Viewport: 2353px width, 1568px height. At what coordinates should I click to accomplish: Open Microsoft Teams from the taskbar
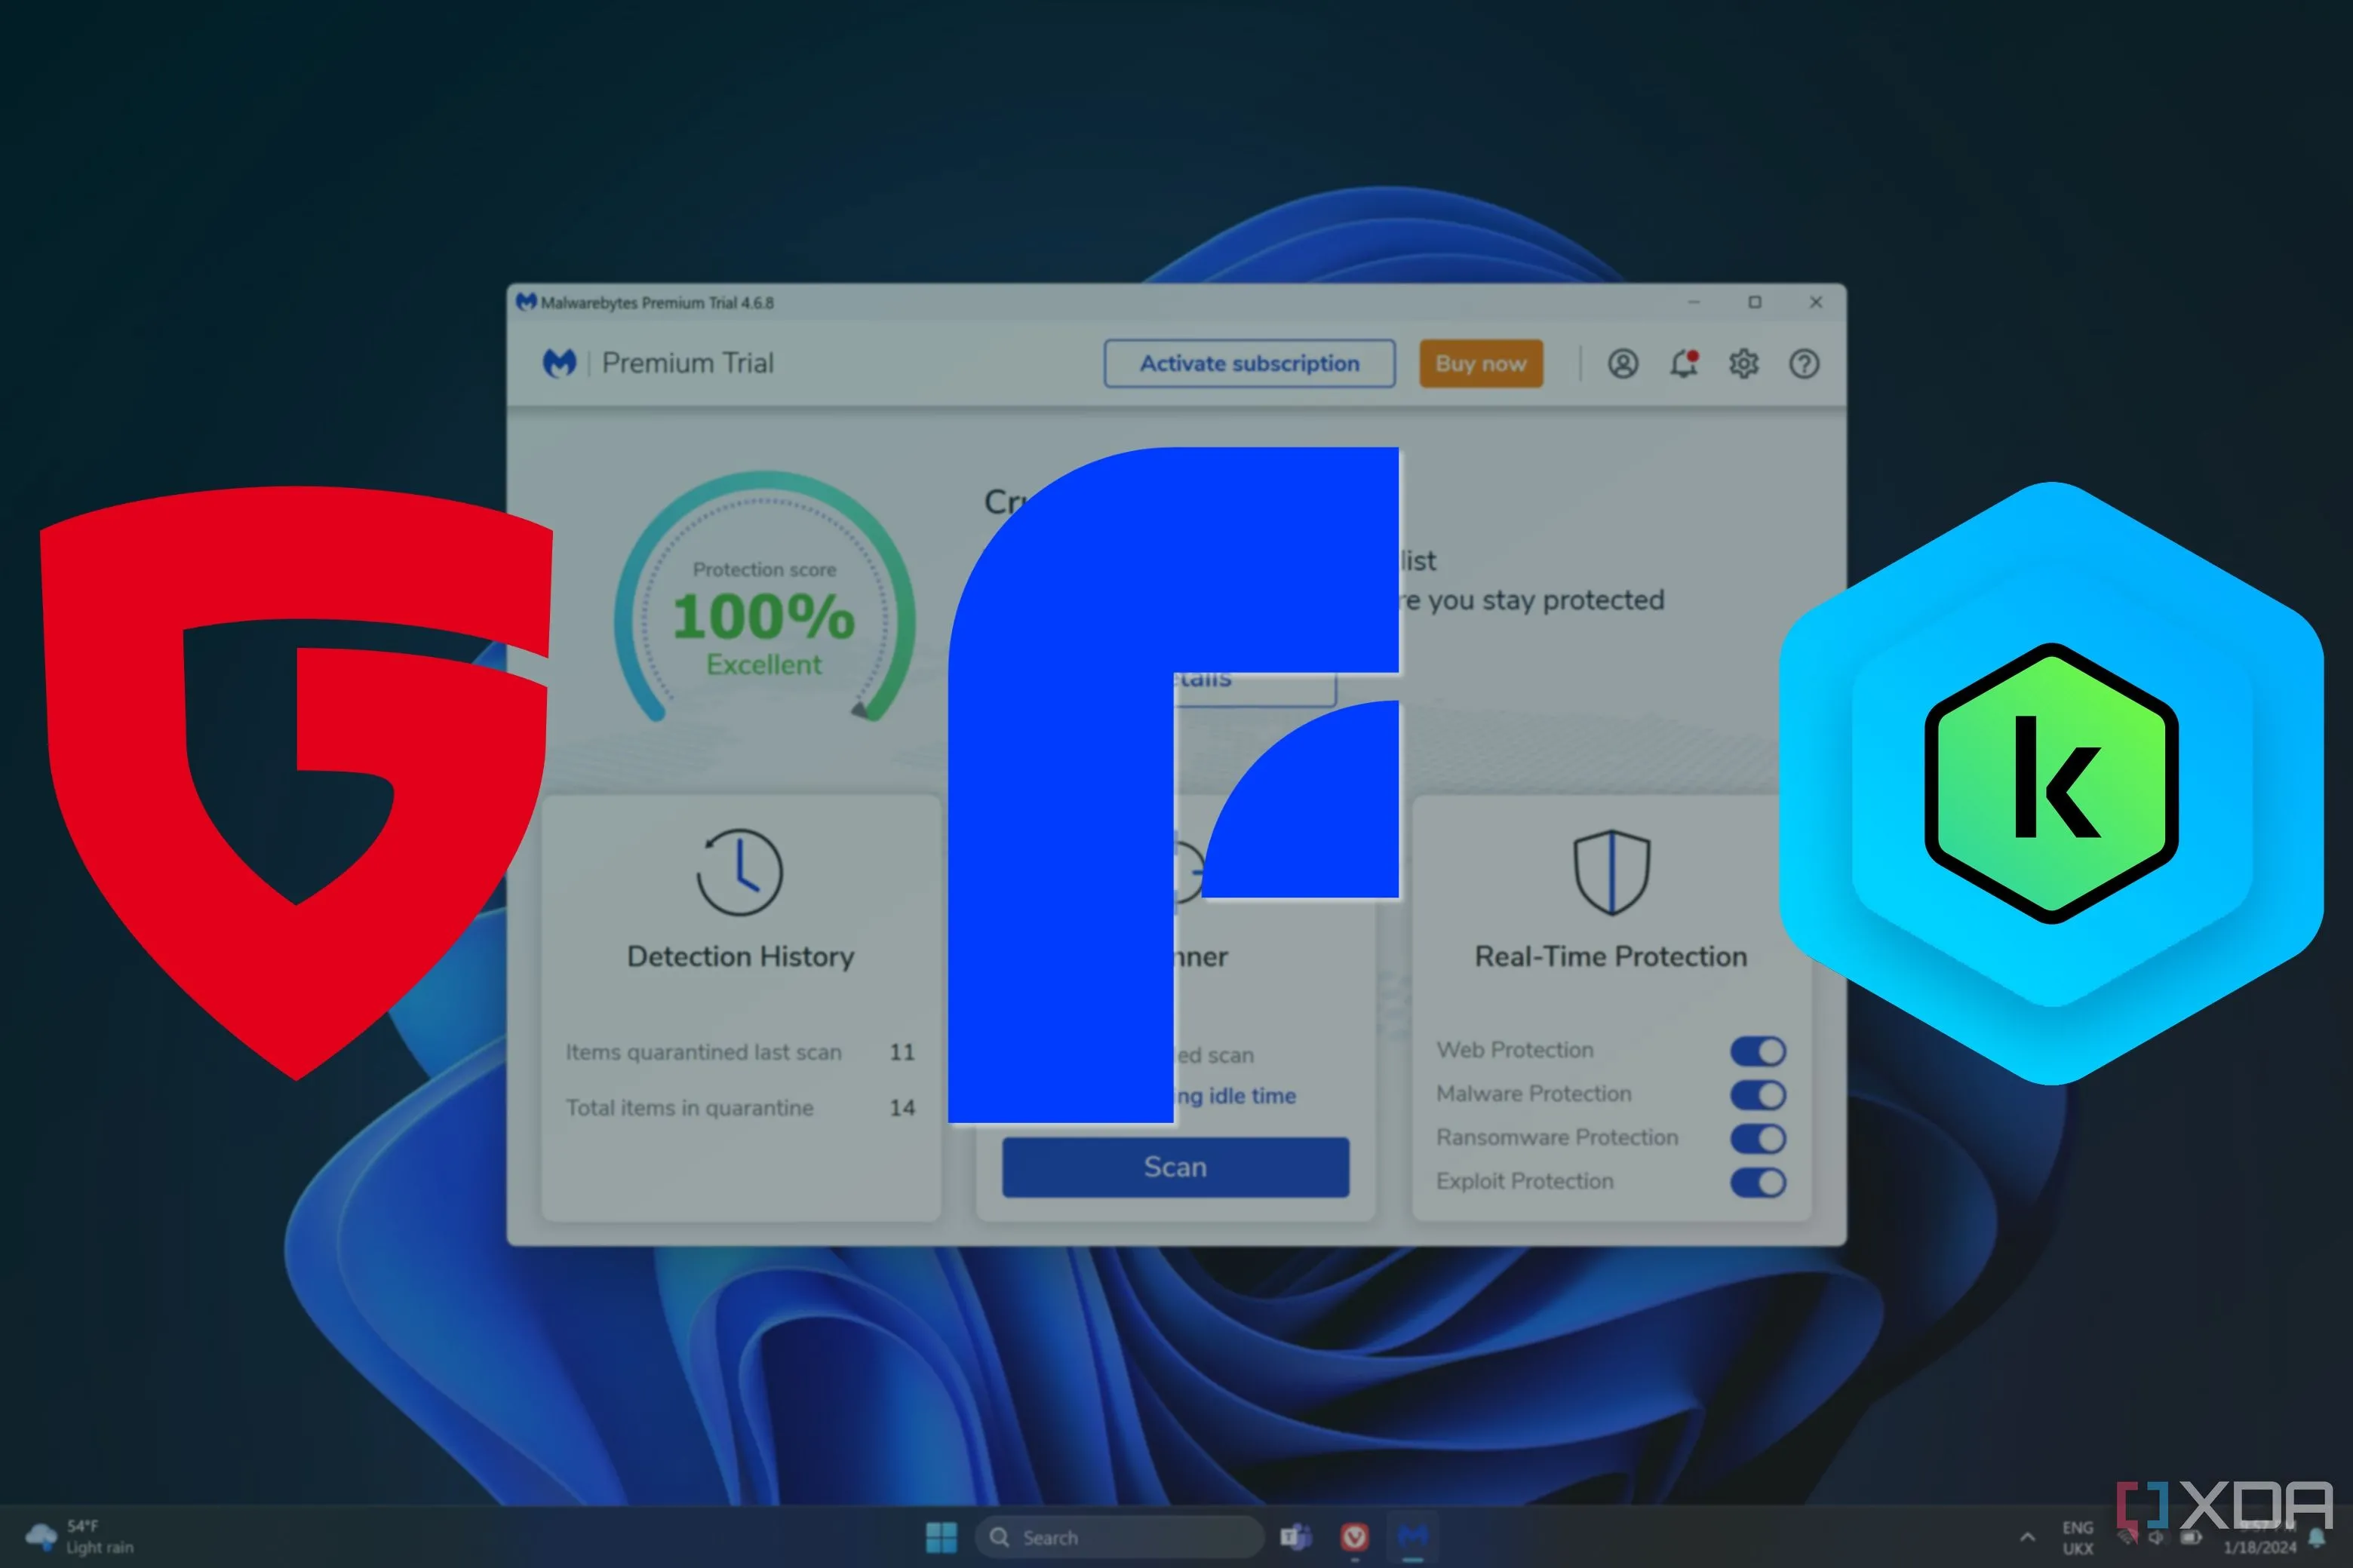point(1296,1537)
